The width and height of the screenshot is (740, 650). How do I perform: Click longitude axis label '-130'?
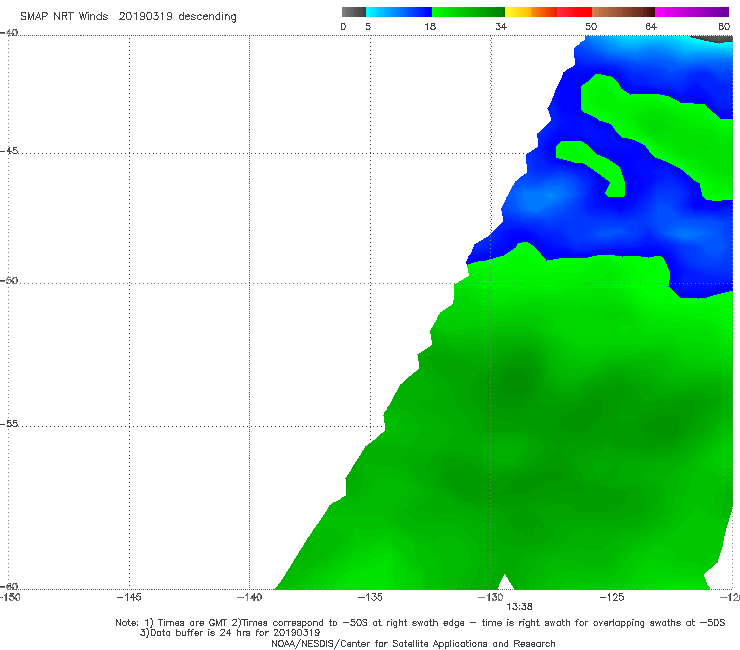click(x=490, y=597)
